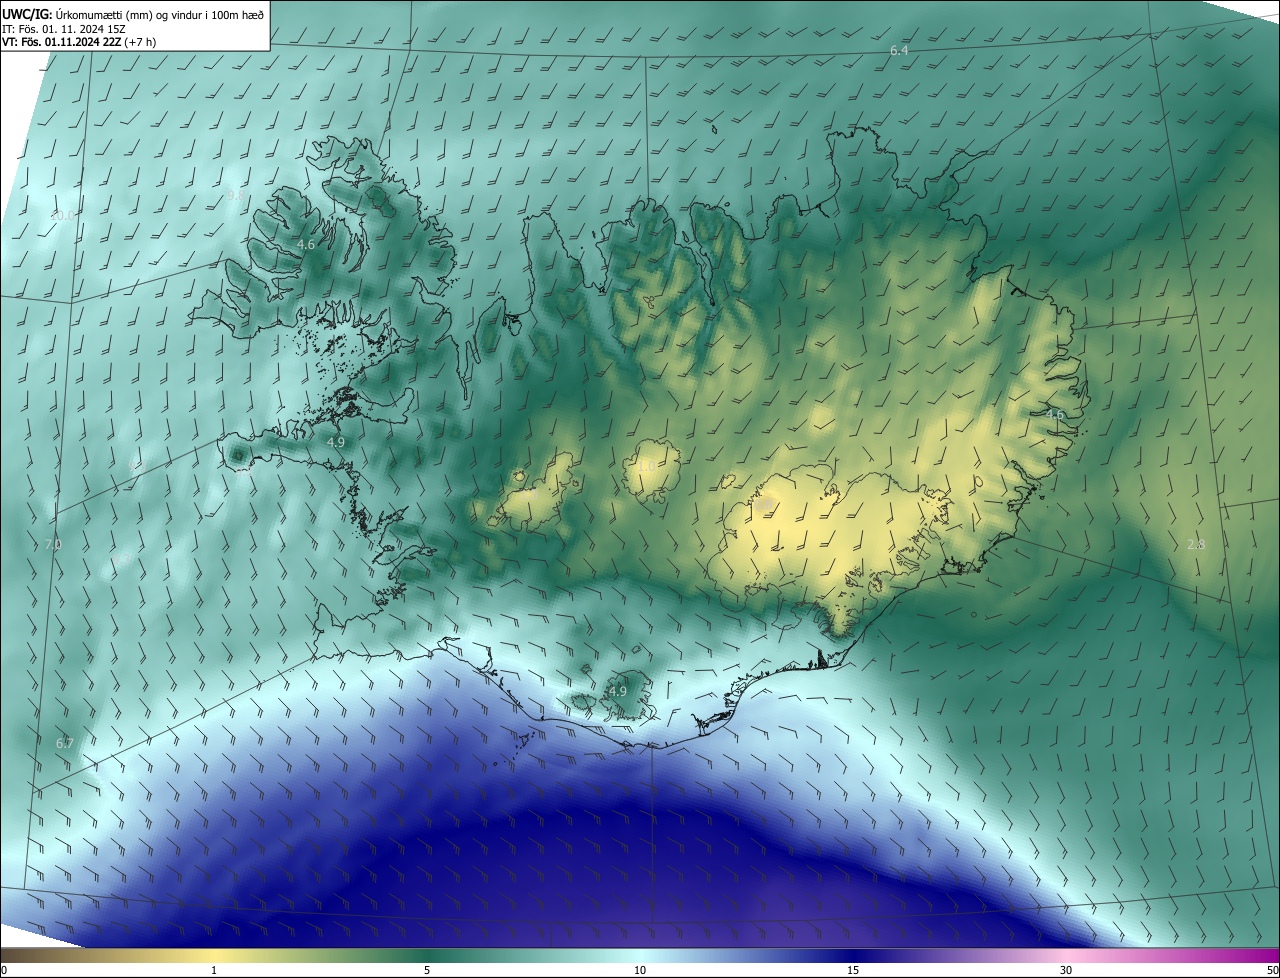Click the '4.9' label on Snæfellsnes peninsula
The width and height of the screenshot is (1280, 978).
pos(335,441)
